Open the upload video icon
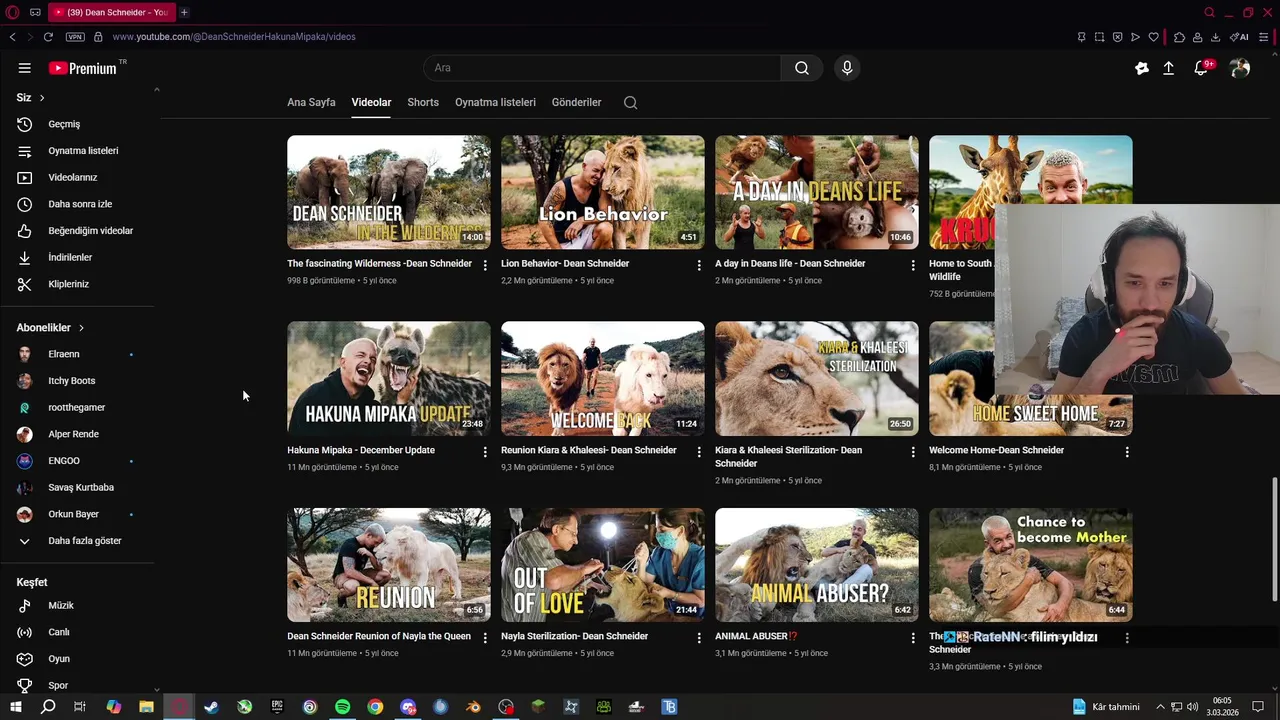The height and width of the screenshot is (720, 1280). click(1168, 68)
